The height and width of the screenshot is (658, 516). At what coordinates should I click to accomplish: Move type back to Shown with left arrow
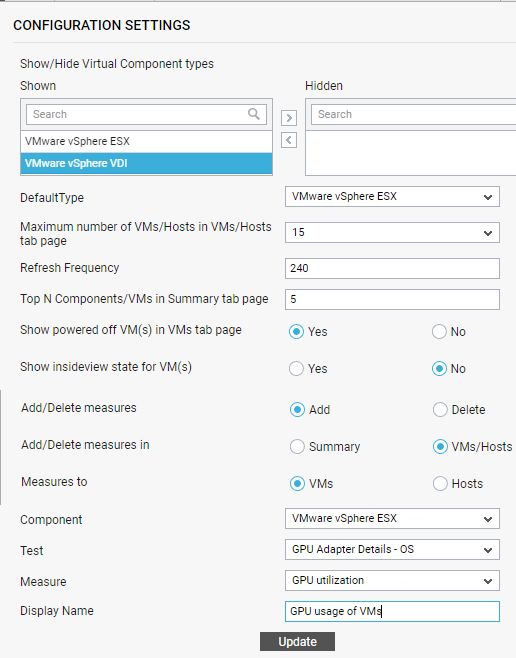289,140
